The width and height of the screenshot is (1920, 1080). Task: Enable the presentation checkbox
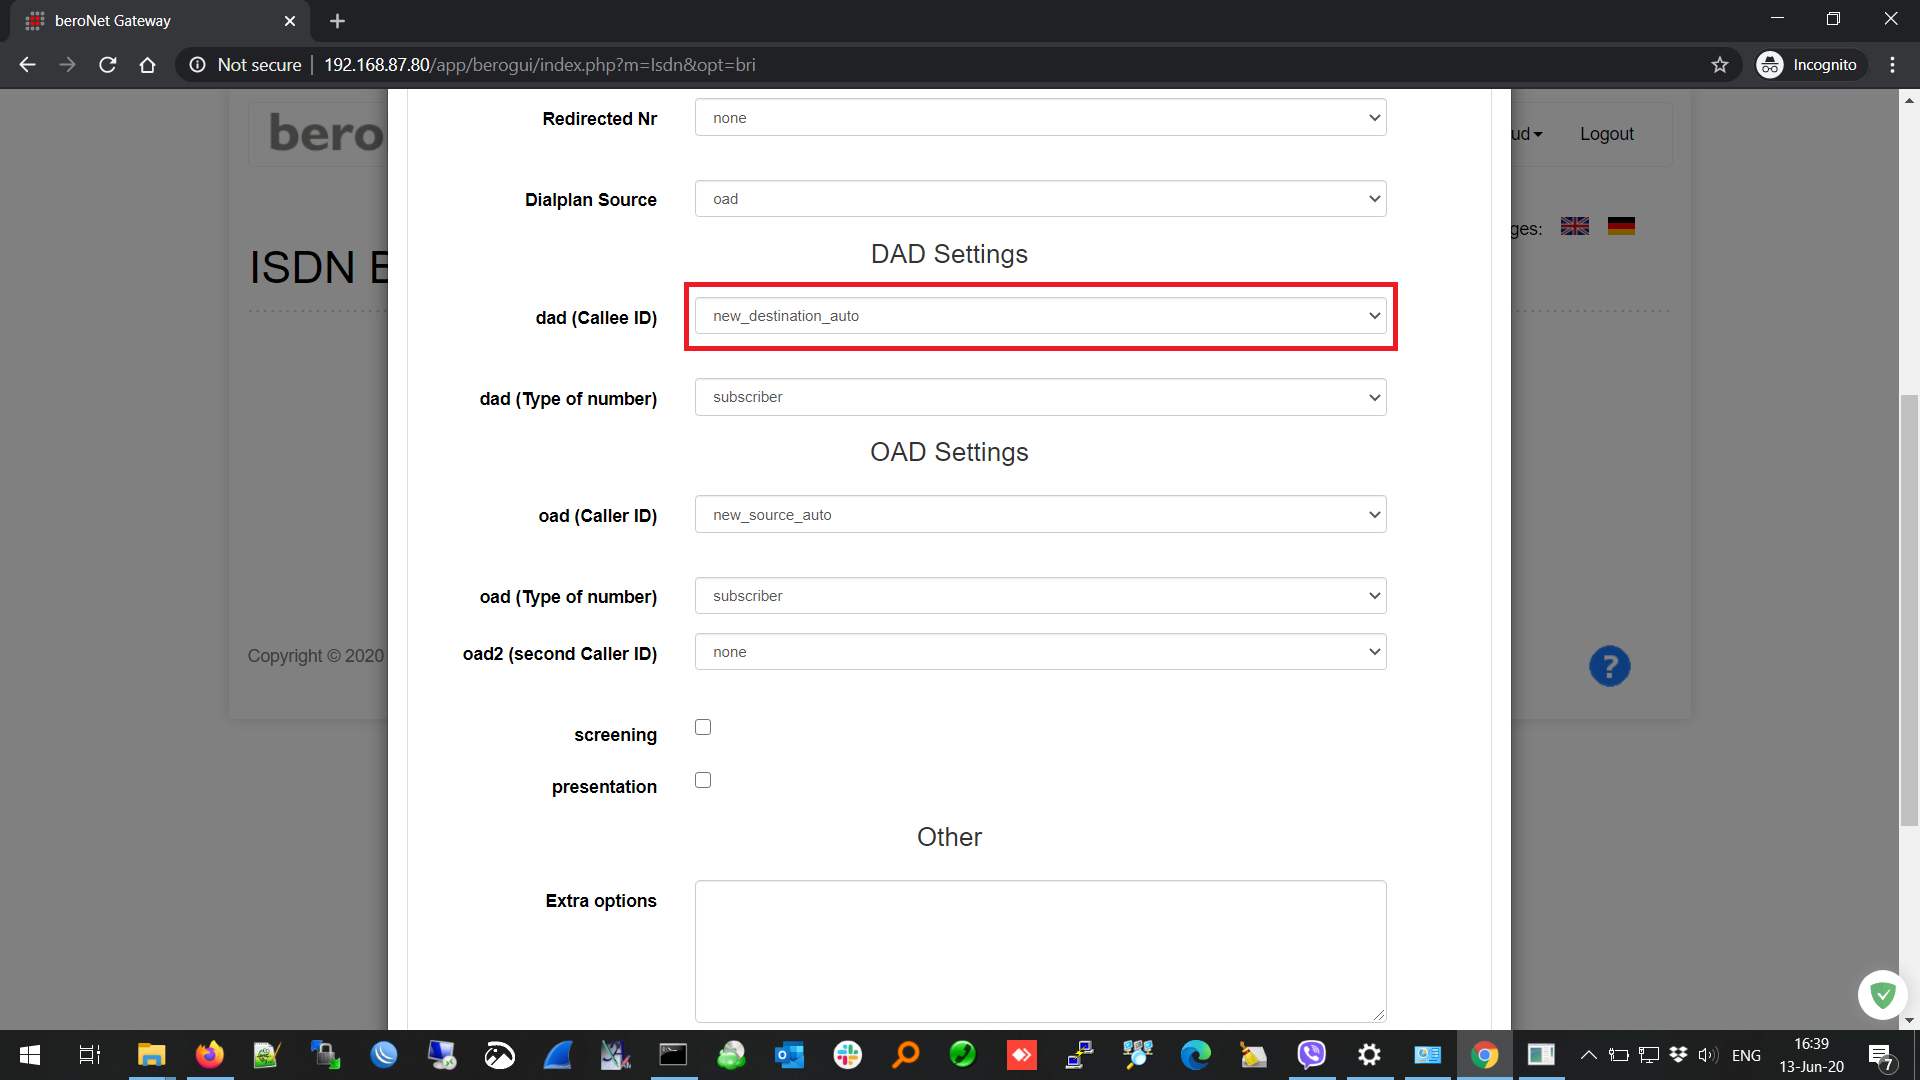coord(703,780)
